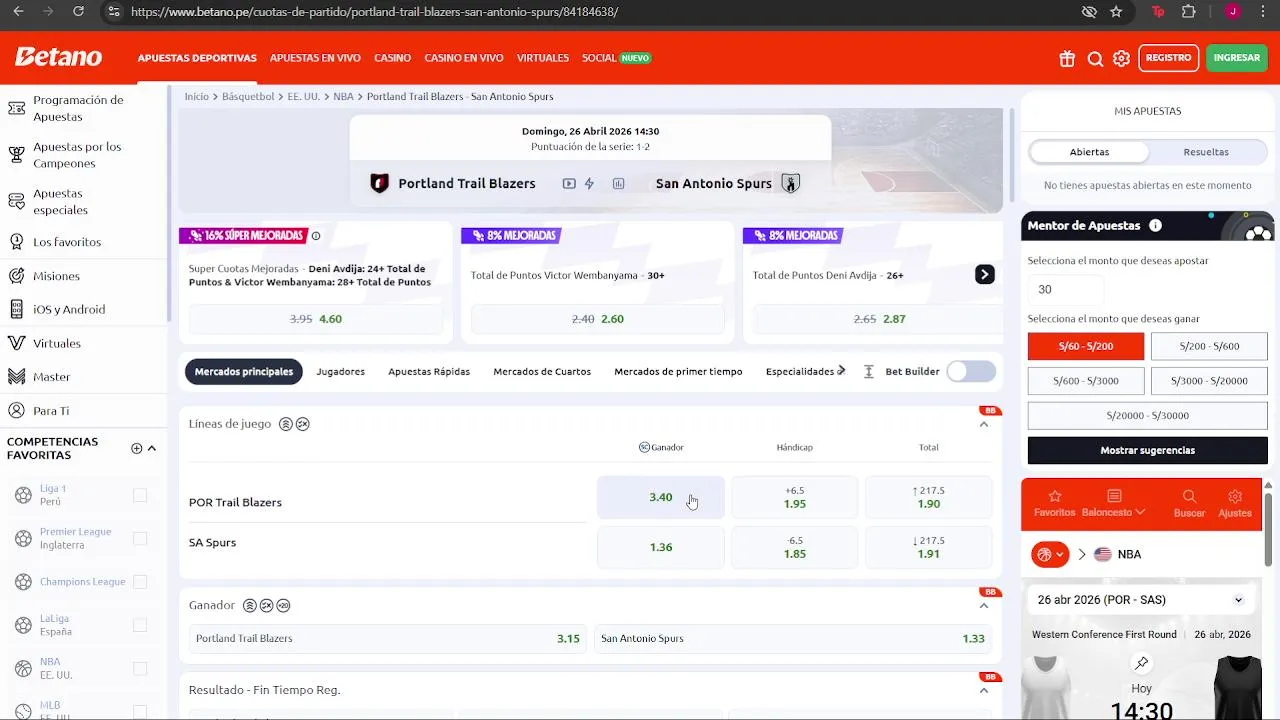Check the NBA EE. UU. checkbox
This screenshot has width=1280, height=720.
(x=140, y=668)
